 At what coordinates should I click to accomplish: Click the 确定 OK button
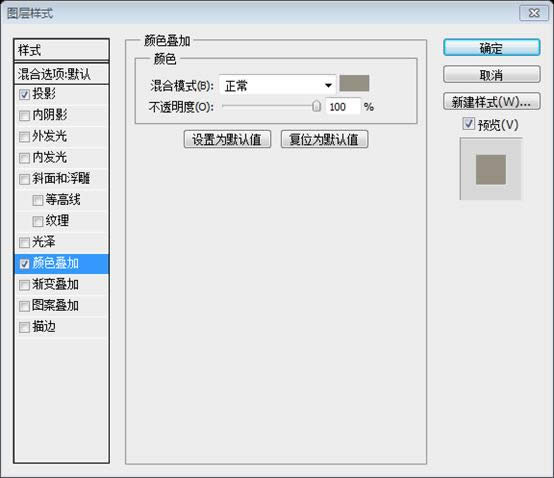[491, 48]
